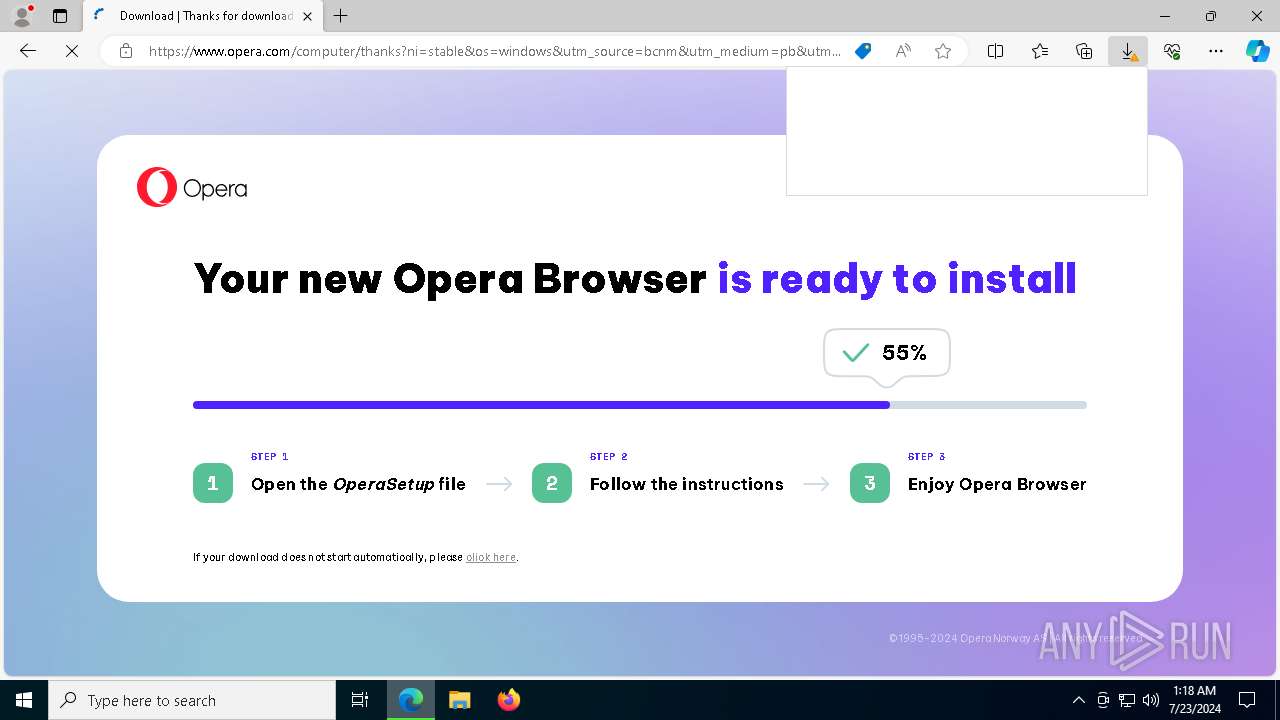Select 'Open the OperaSetup file' text
Viewport: 1280px width, 720px height.
coord(358,484)
